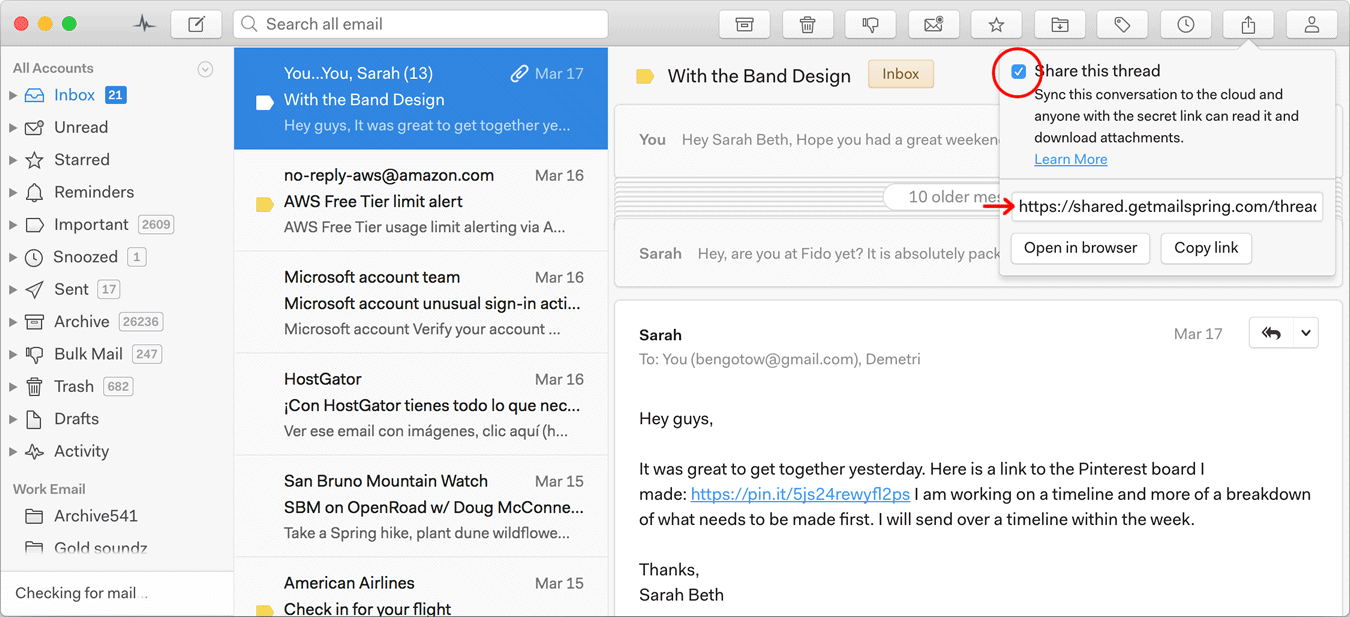Expand the Inbox folder disclosure triangle

[13, 96]
